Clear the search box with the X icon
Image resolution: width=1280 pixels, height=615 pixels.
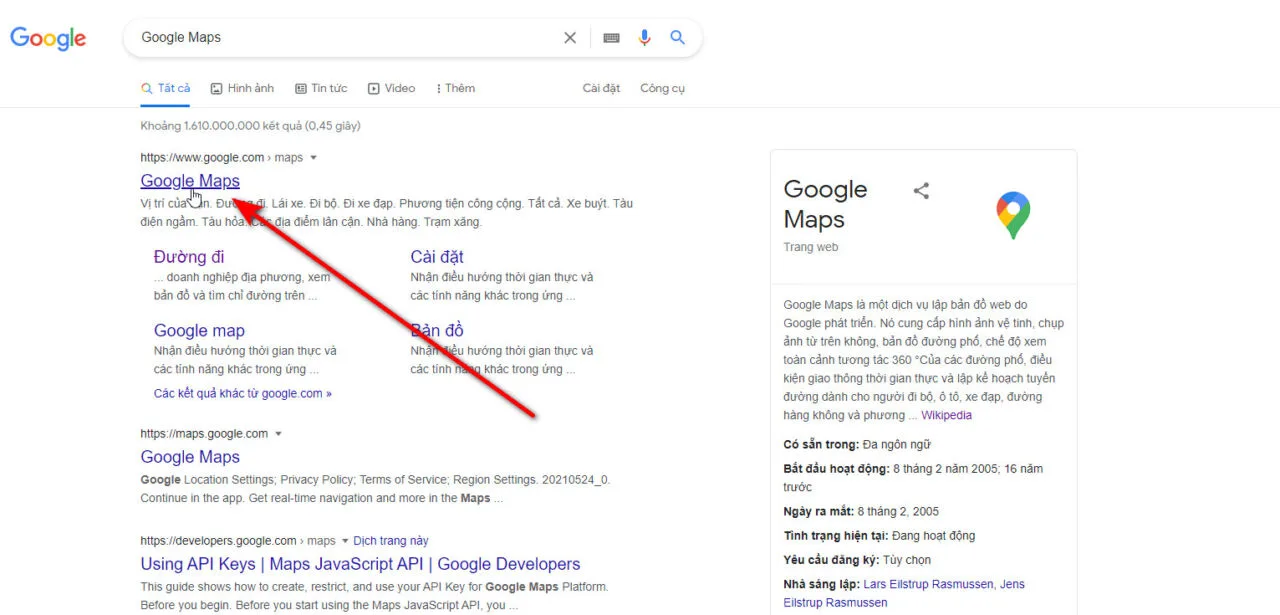570,38
